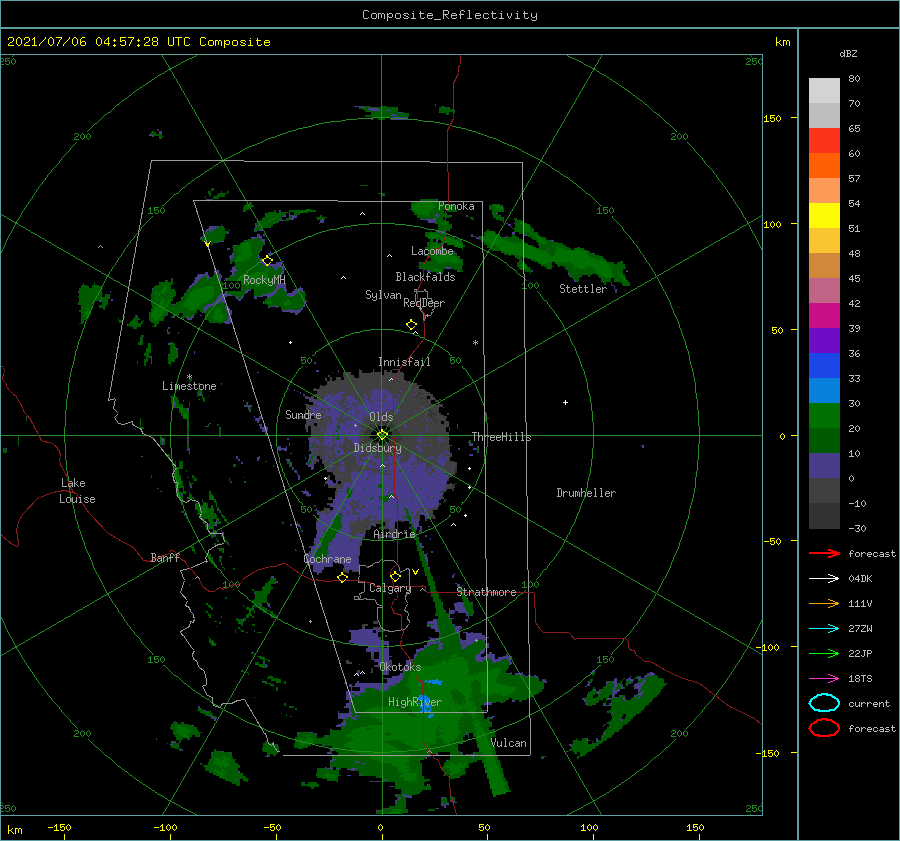900x841 pixels.
Task: Click the red forecast arrow in legend
Action: pyautogui.click(x=824, y=553)
